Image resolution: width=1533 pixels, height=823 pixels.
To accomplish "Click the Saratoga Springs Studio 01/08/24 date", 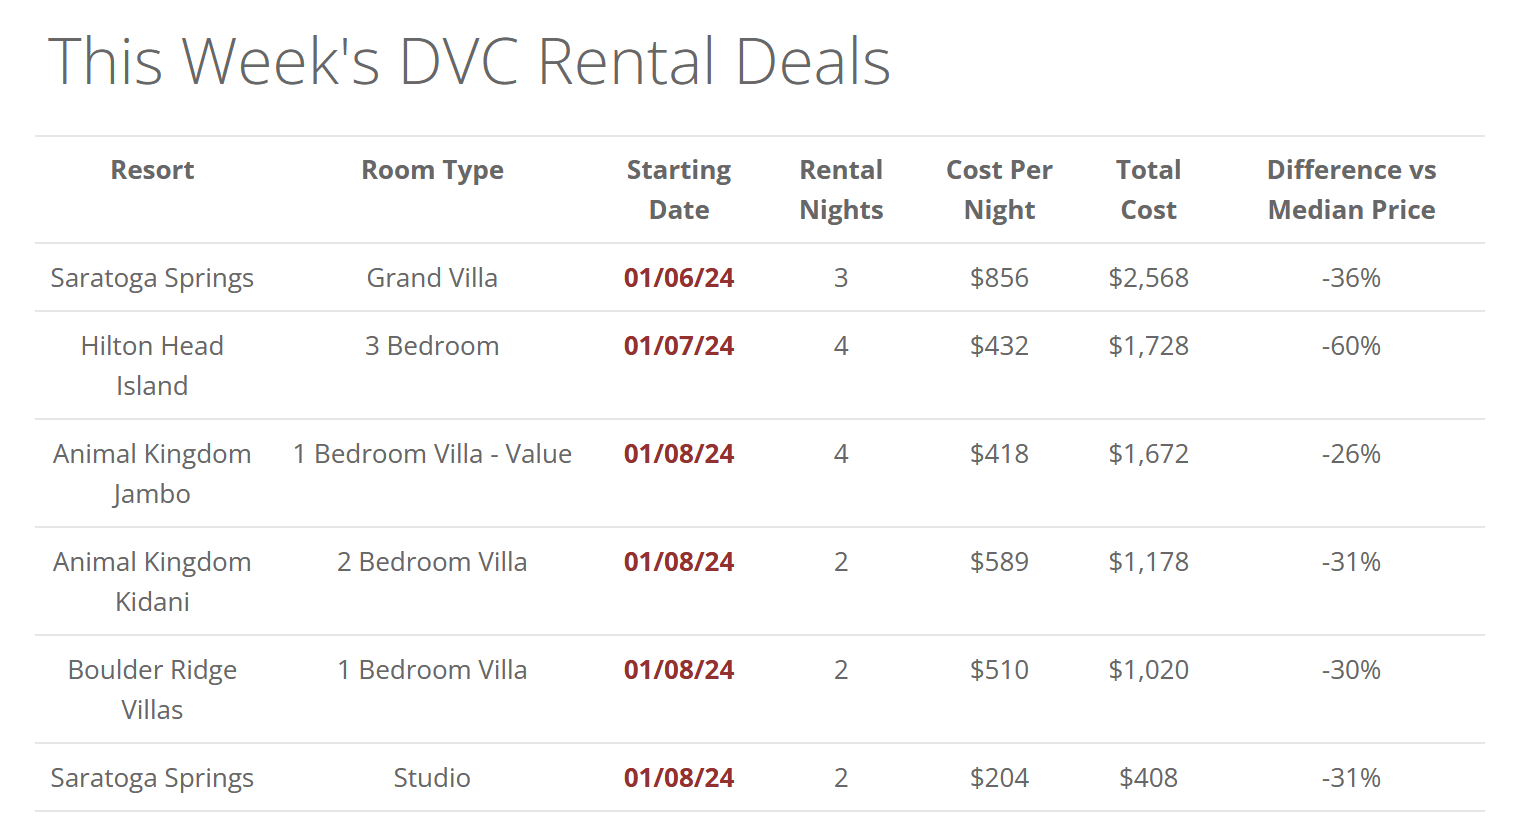I will [678, 778].
